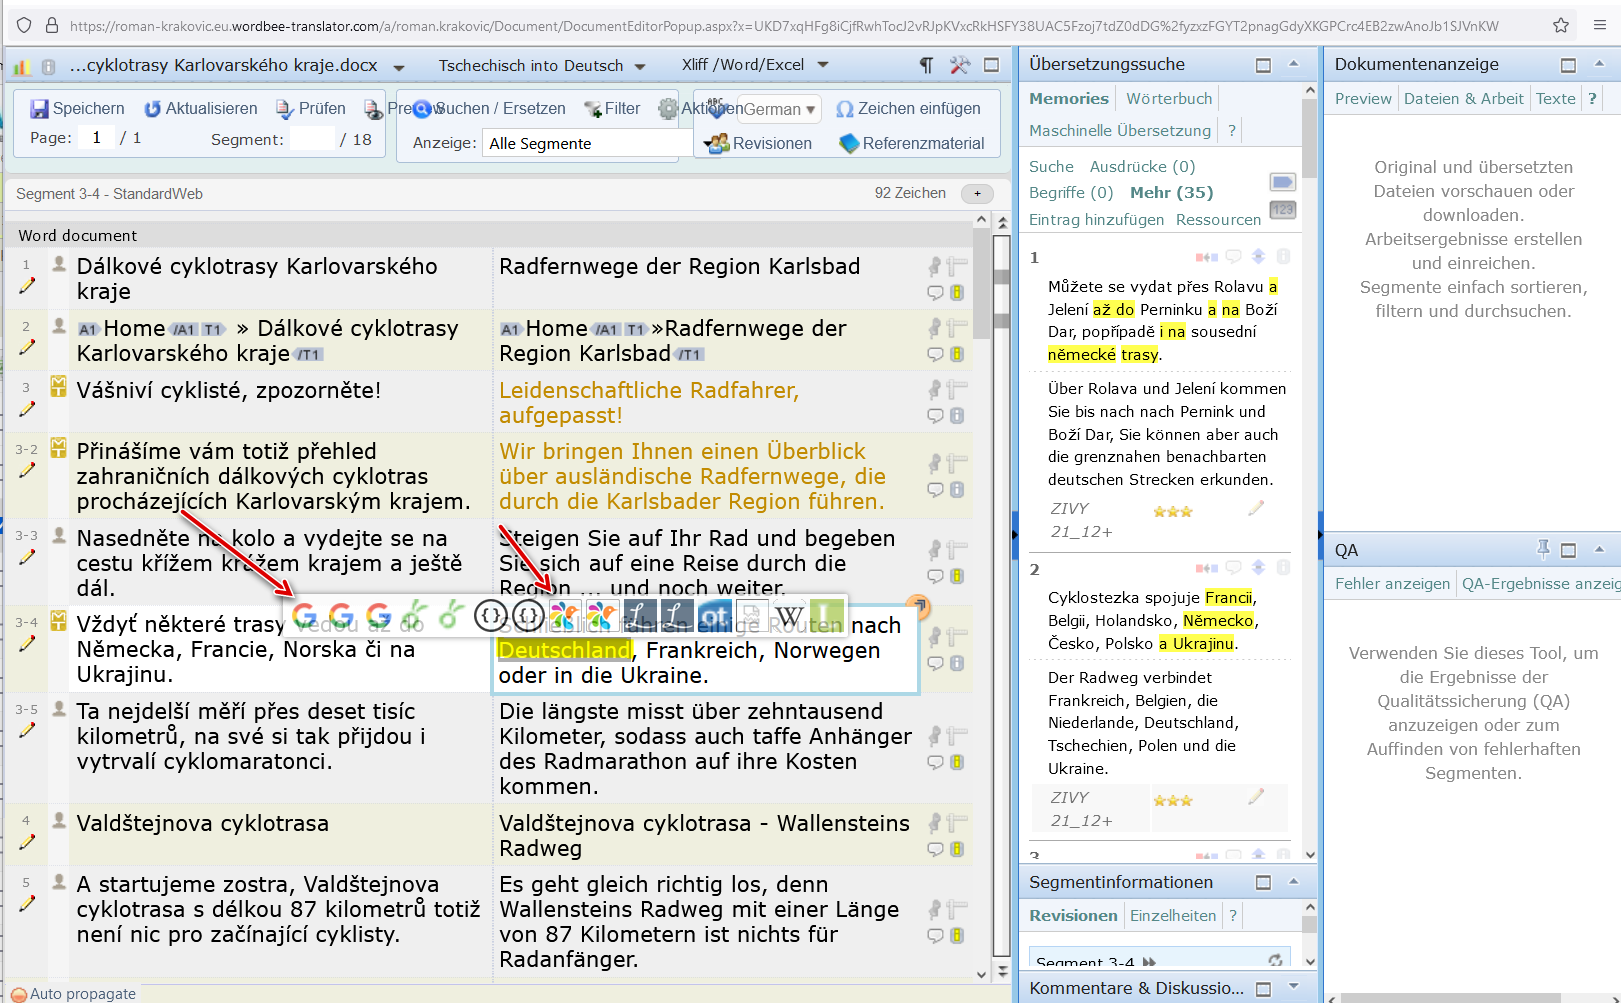The height and width of the screenshot is (1003, 1621).
Task: Select the QA-Ergebnisse anzeigen tab
Action: [x=1540, y=584]
